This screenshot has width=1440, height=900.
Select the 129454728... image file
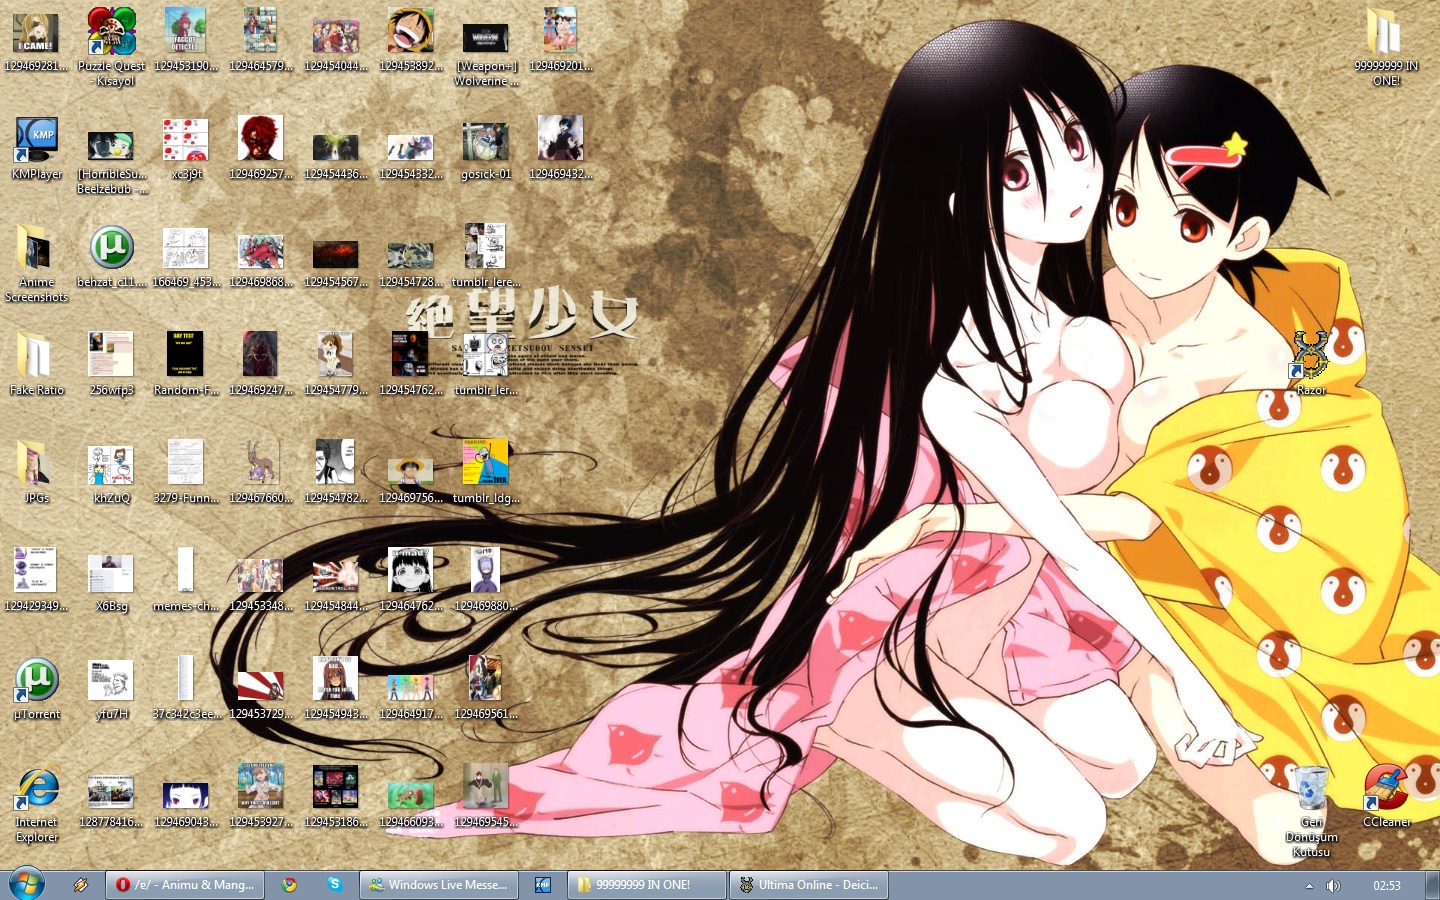411,255
